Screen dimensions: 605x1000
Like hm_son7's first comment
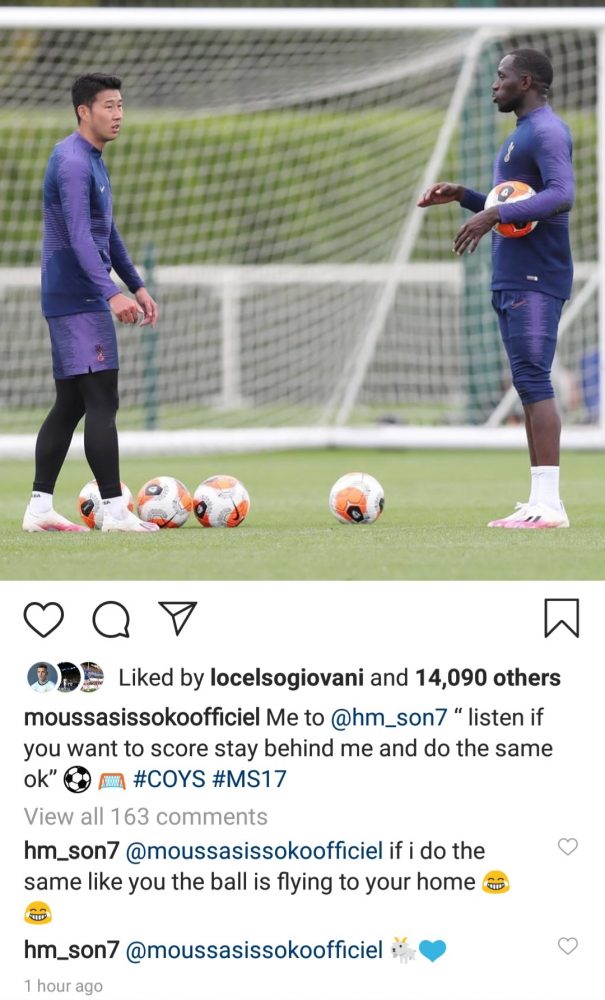pyautogui.click(x=567, y=846)
